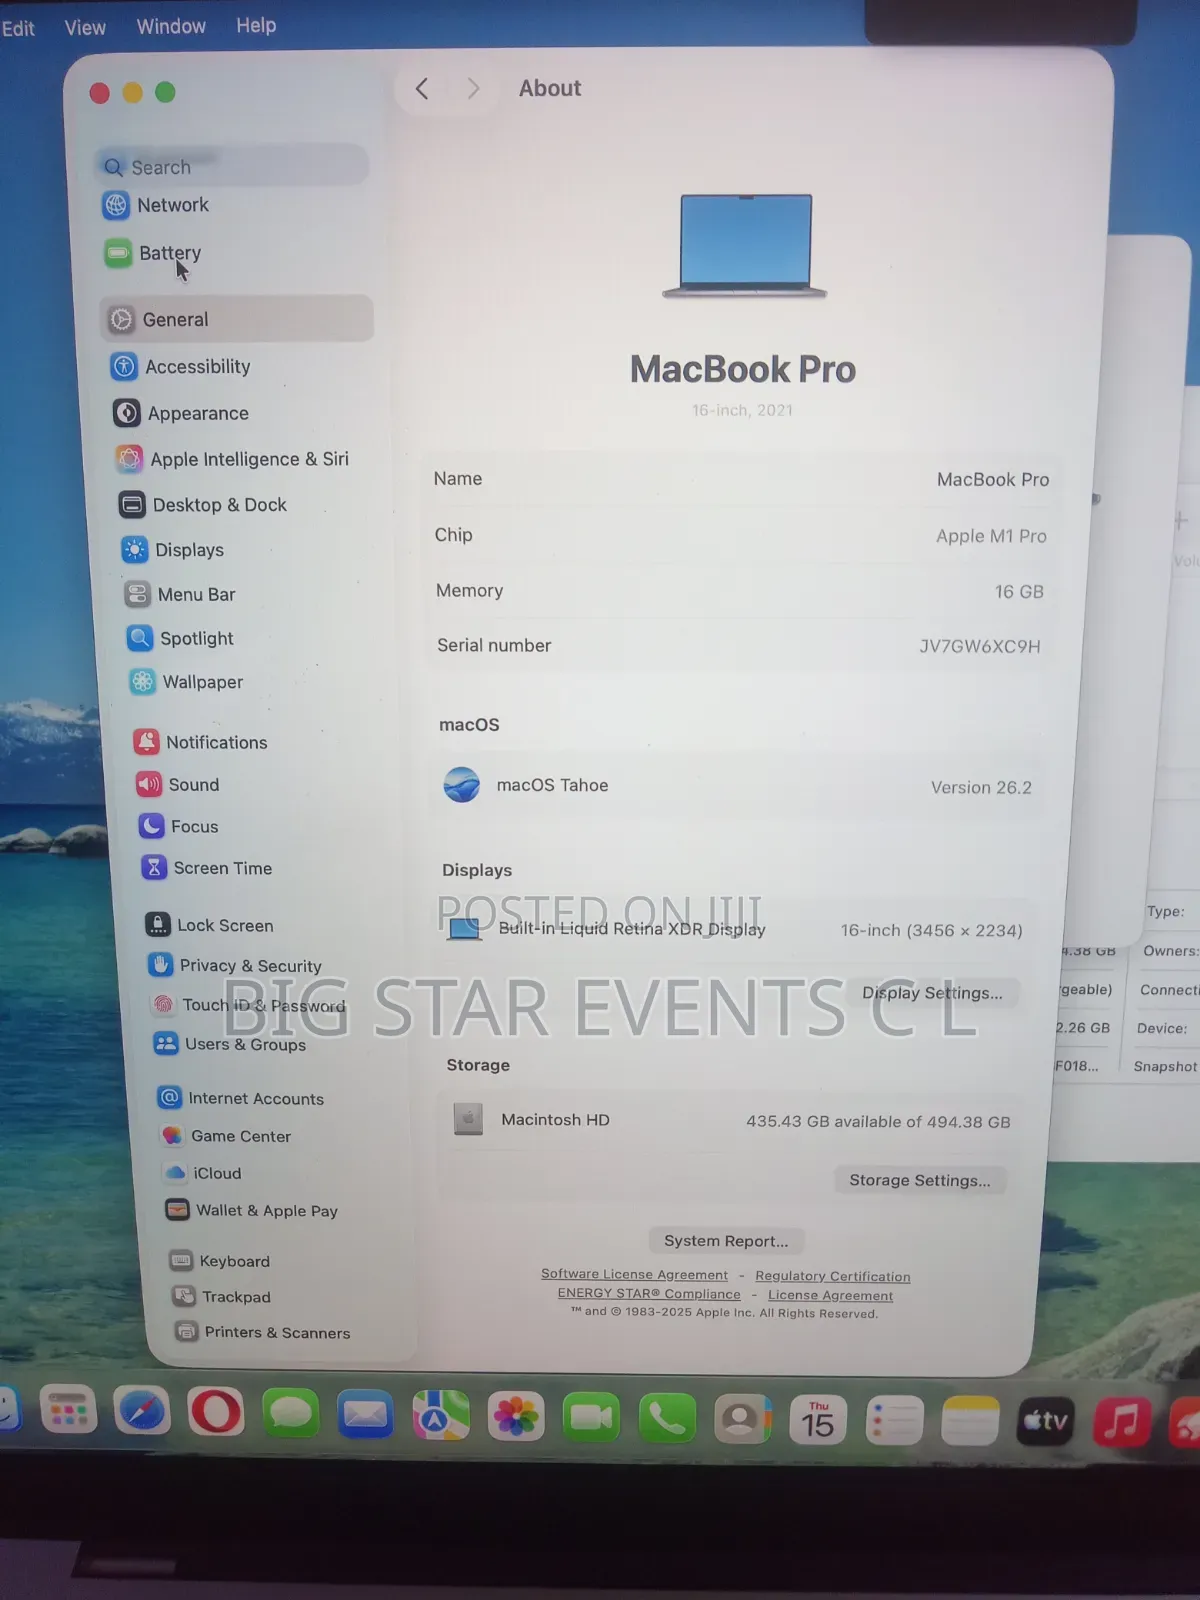Open Game Center settings
This screenshot has height=1600, width=1200.
[226, 1136]
